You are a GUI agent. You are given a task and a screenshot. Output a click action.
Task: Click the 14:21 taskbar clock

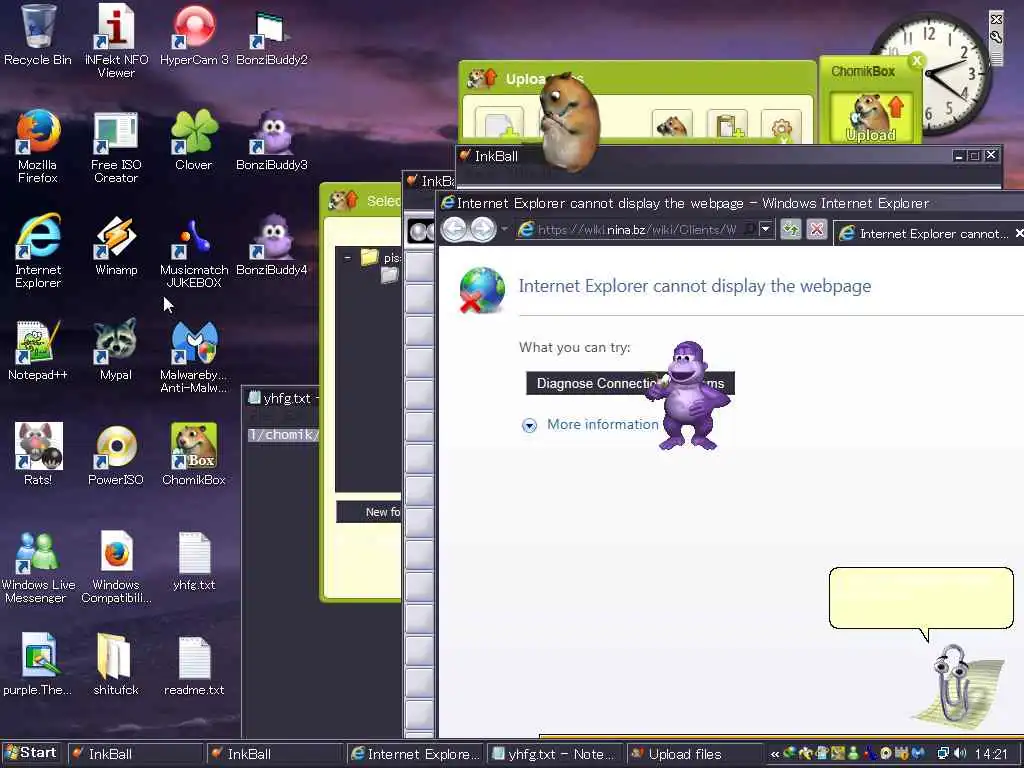991,754
